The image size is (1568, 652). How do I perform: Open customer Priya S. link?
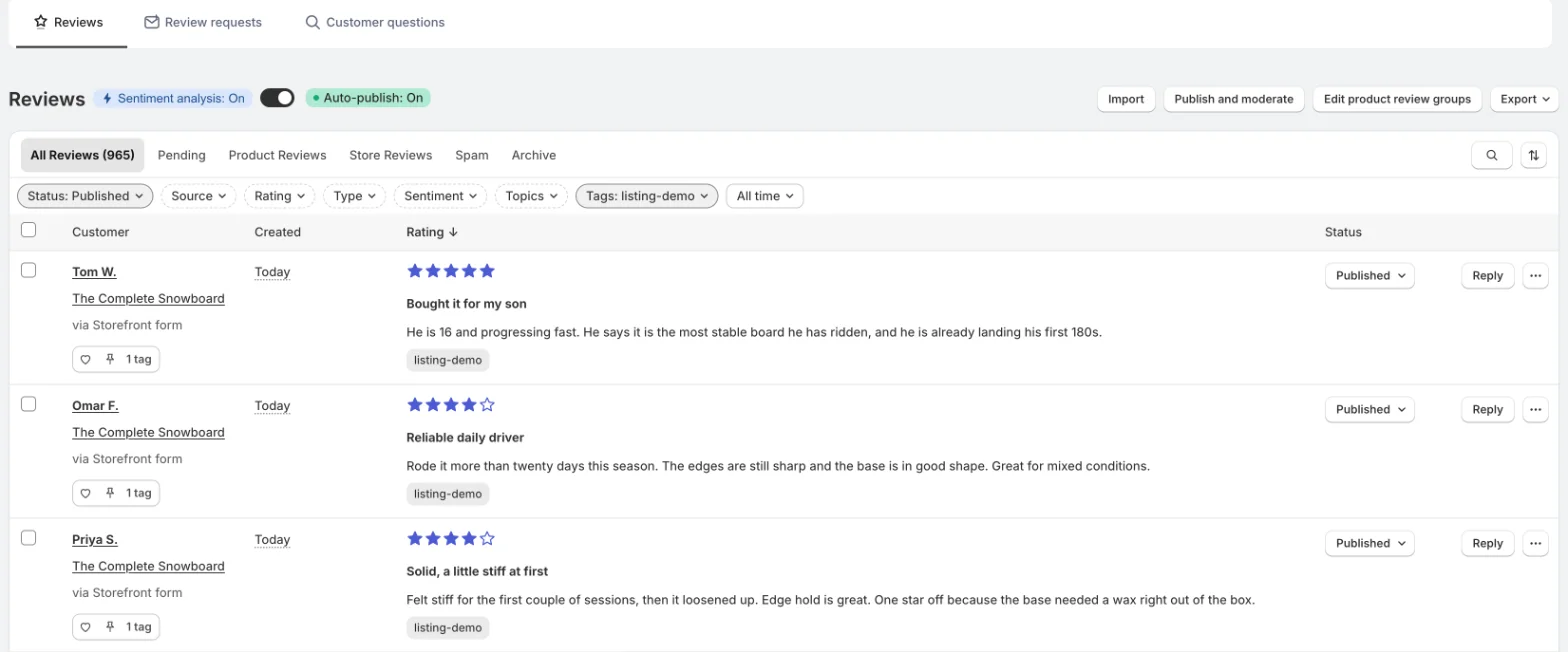point(95,540)
